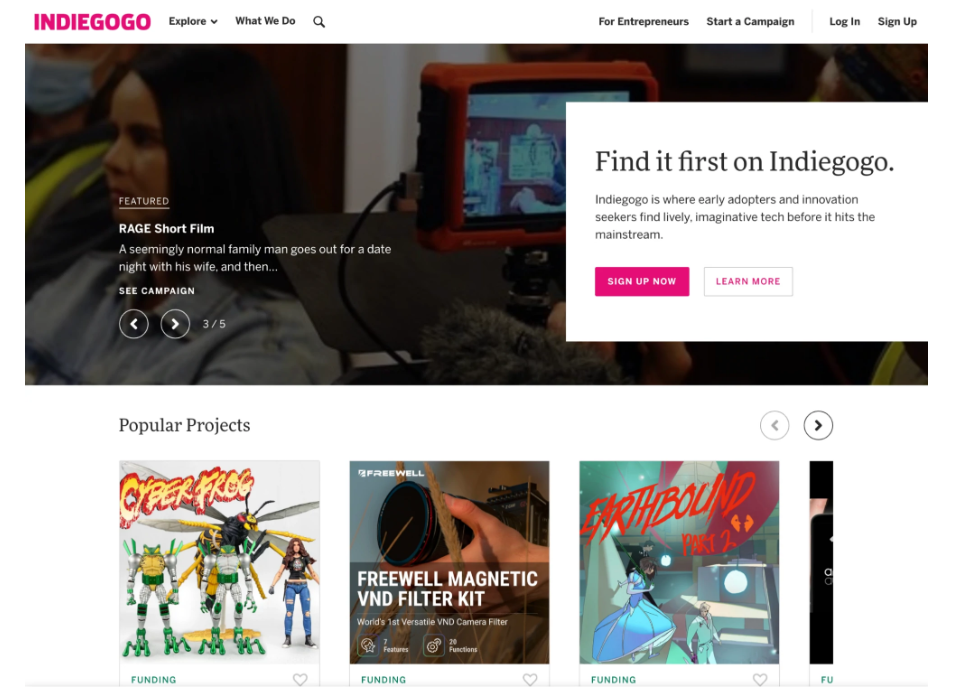The width and height of the screenshot is (959, 698).
Task: Go to previous featured hero slide
Action: coord(134,324)
